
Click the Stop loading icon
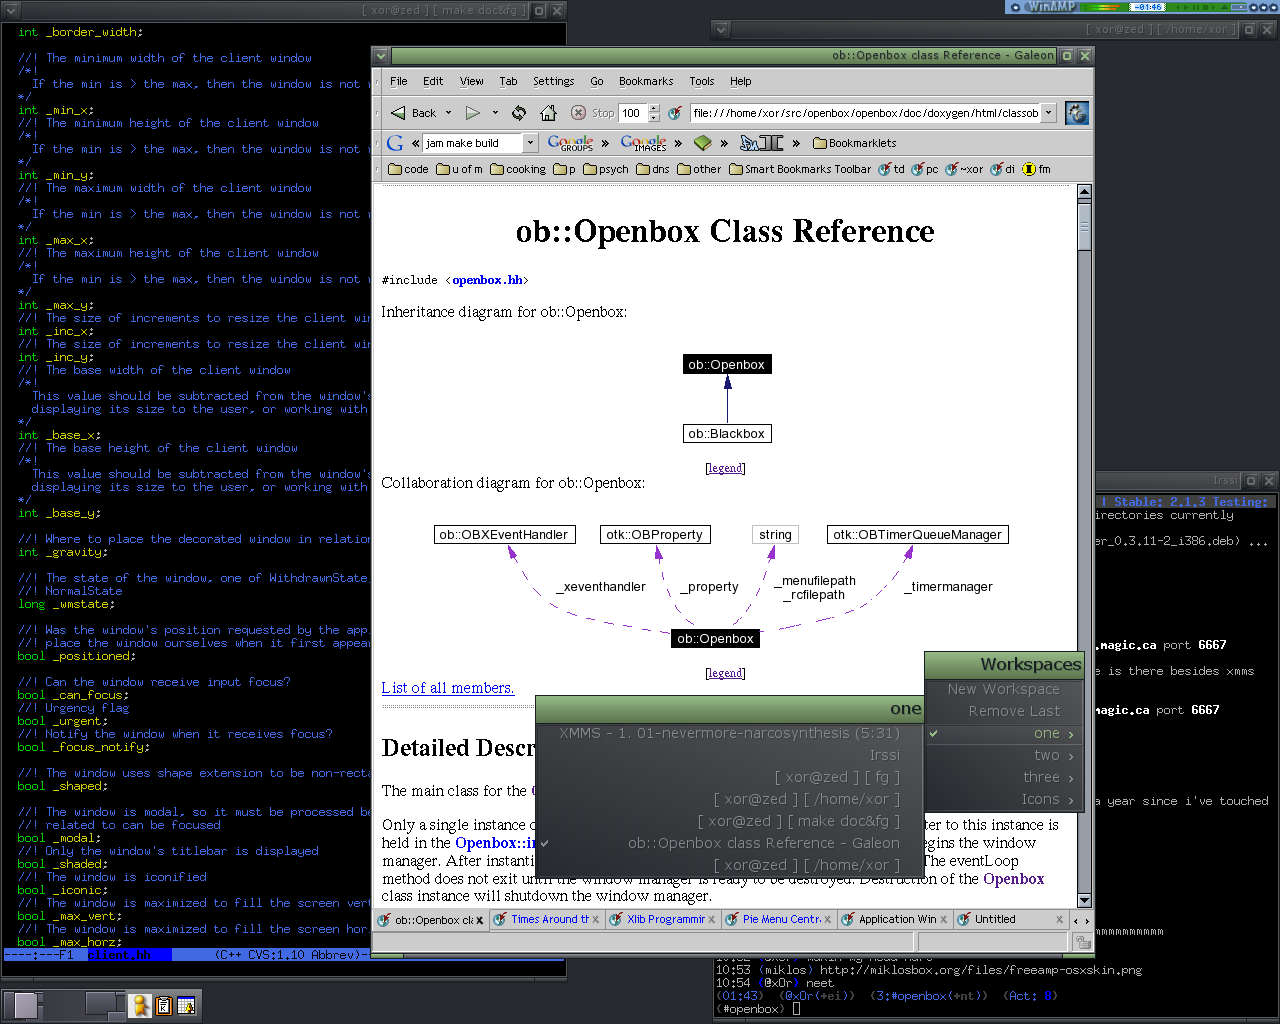pos(578,113)
